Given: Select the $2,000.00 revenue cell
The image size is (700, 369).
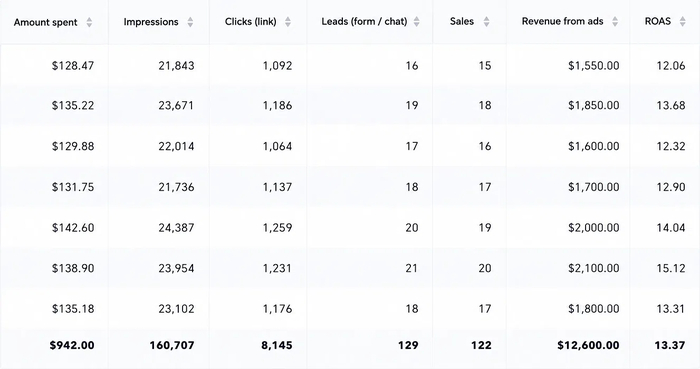Looking at the screenshot, I should point(594,228).
